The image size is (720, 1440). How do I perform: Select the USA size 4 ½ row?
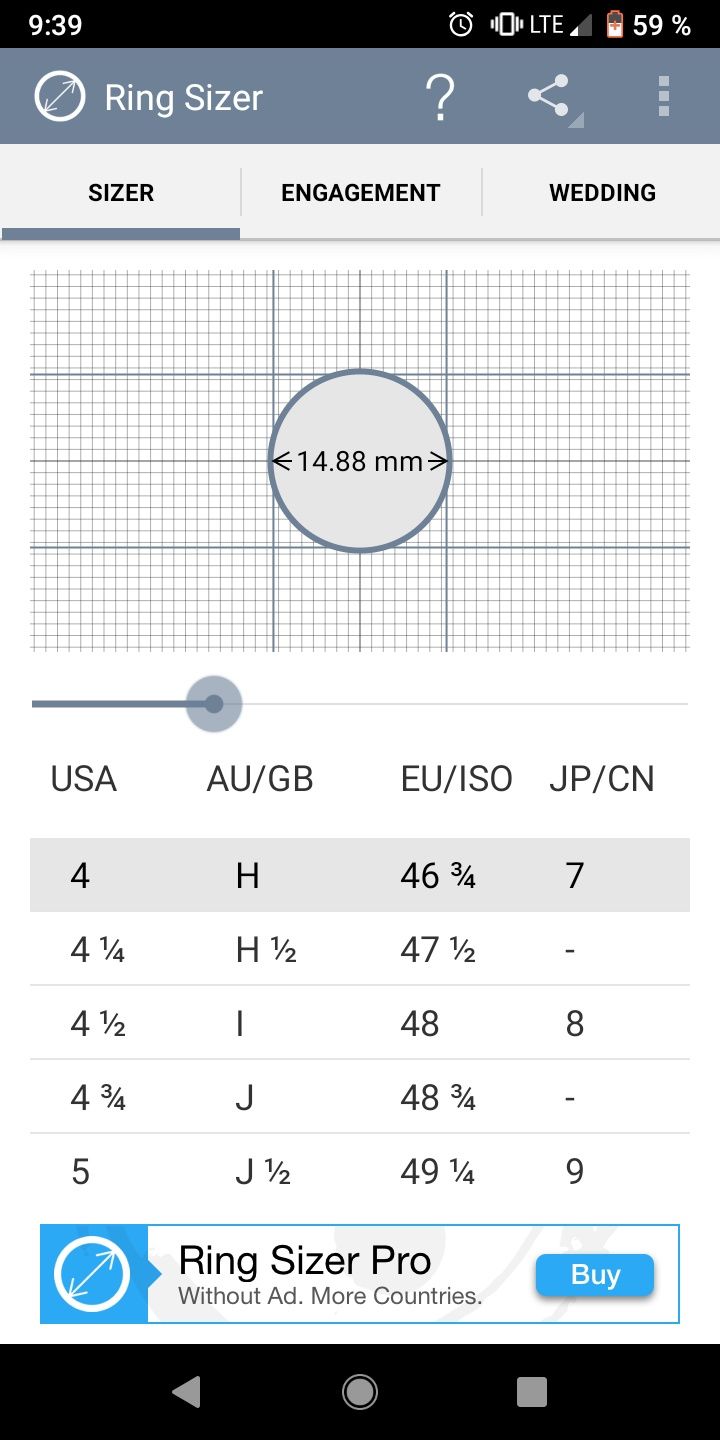click(360, 1023)
